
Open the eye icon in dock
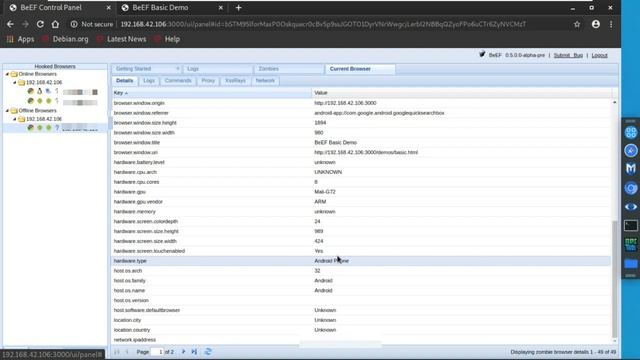coord(631,207)
